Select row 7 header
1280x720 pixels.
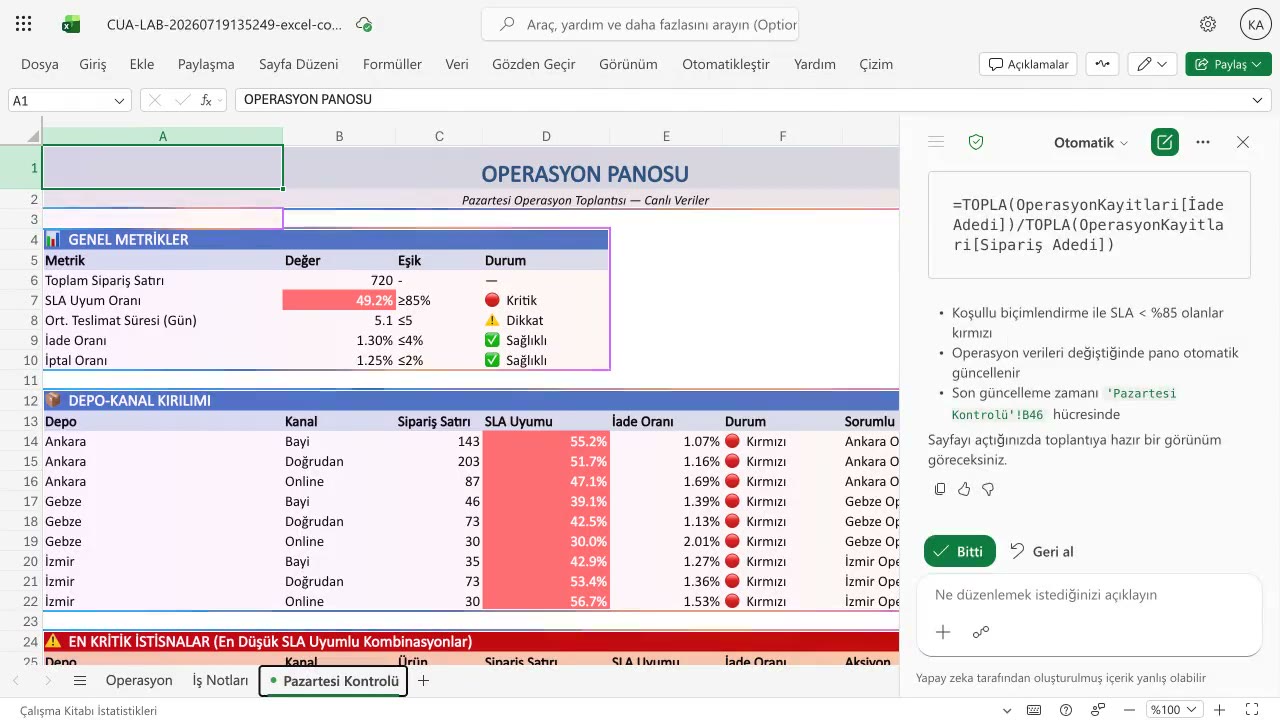coord(21,300)
